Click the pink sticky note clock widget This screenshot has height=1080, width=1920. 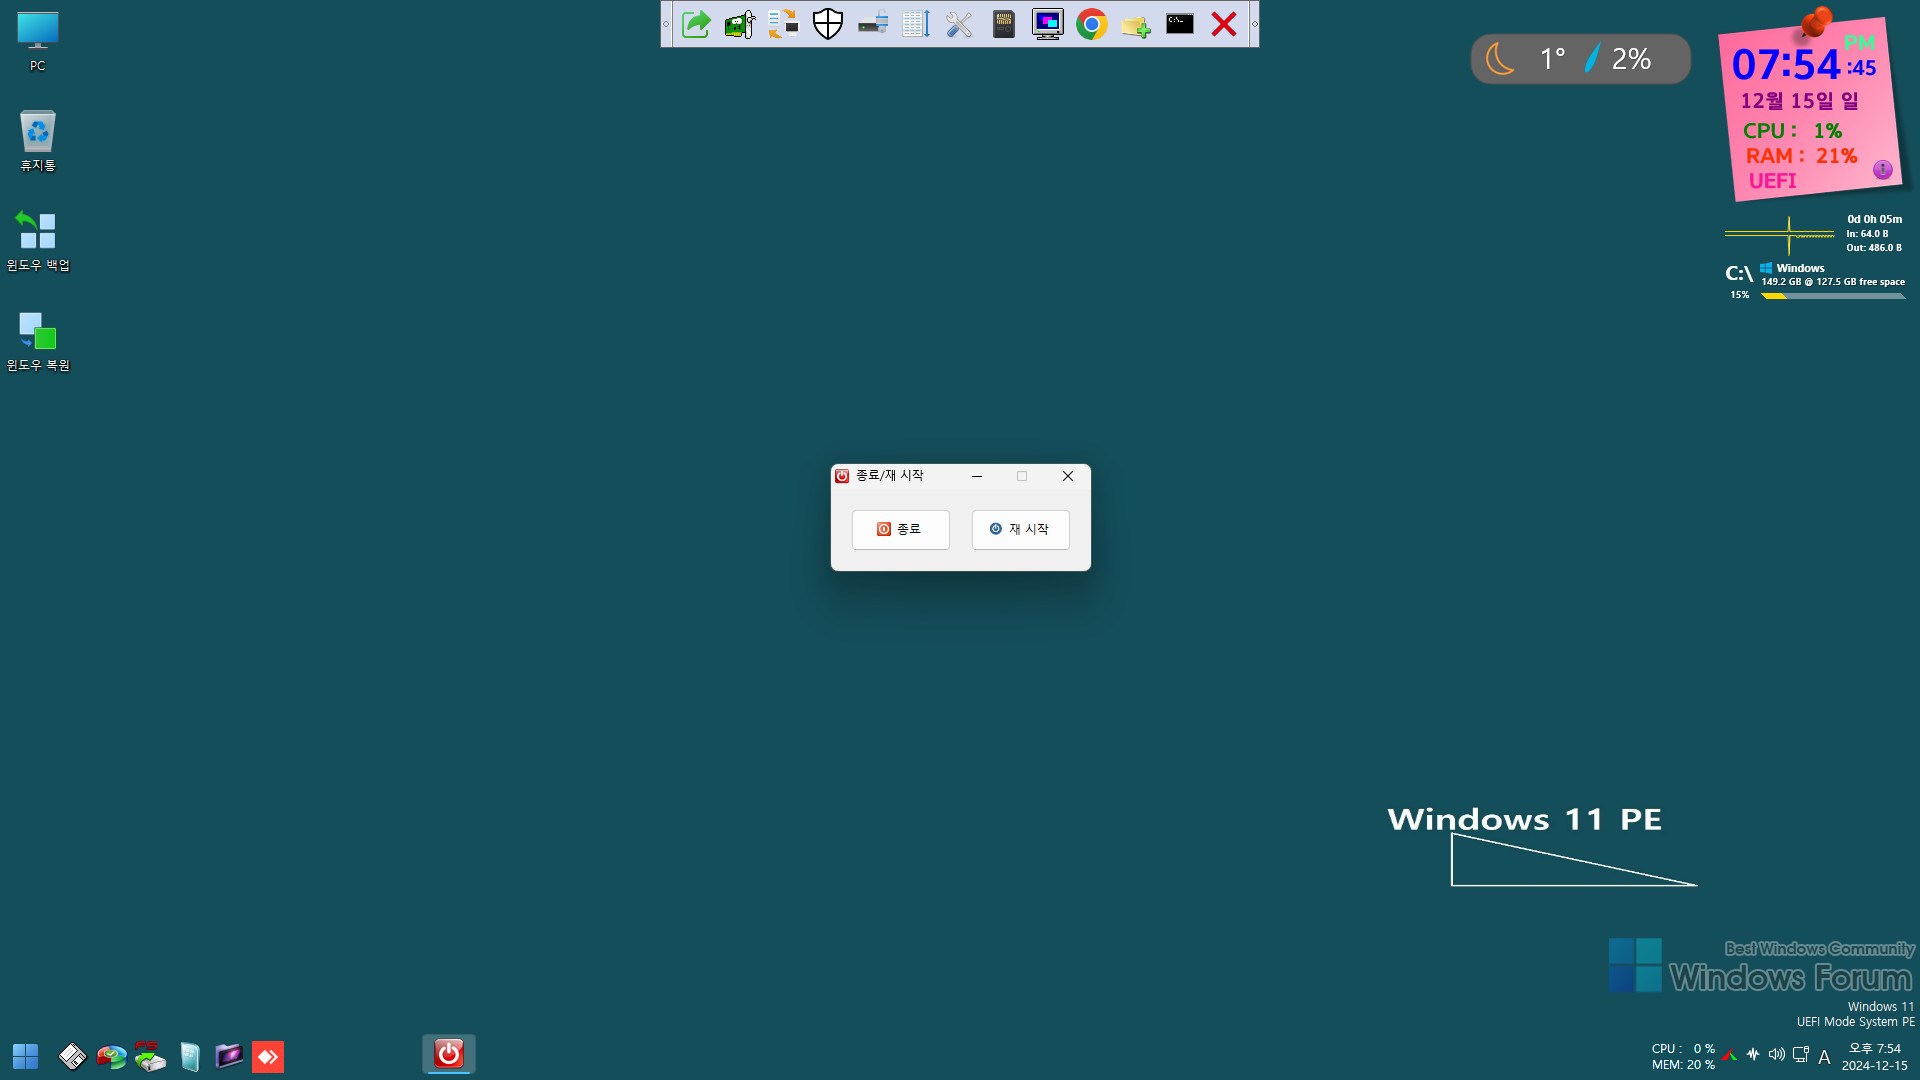(x=1810, y=108)
